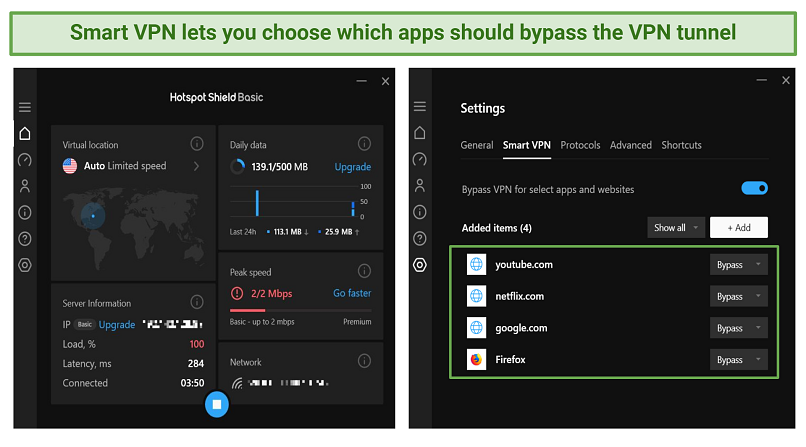The height and width of the screenshot is (447, 806).
Task: Open Bypass dropdown for google.com
Action: (739, 328)
